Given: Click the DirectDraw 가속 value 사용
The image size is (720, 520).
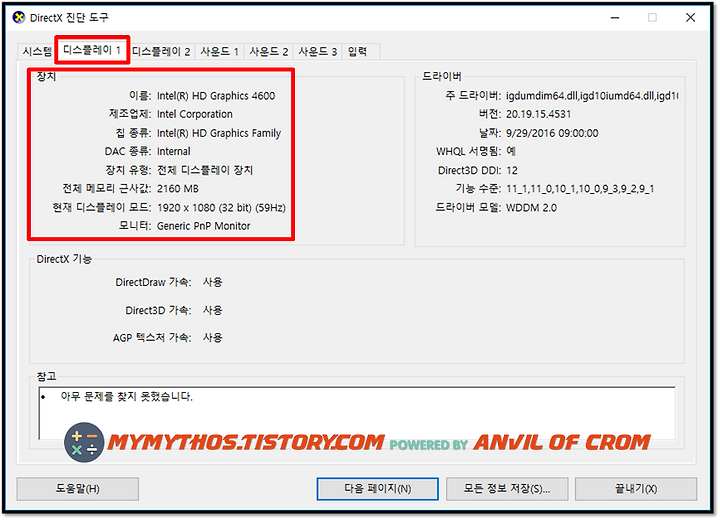Looking at the screenshot, I should tap(213, 282).
